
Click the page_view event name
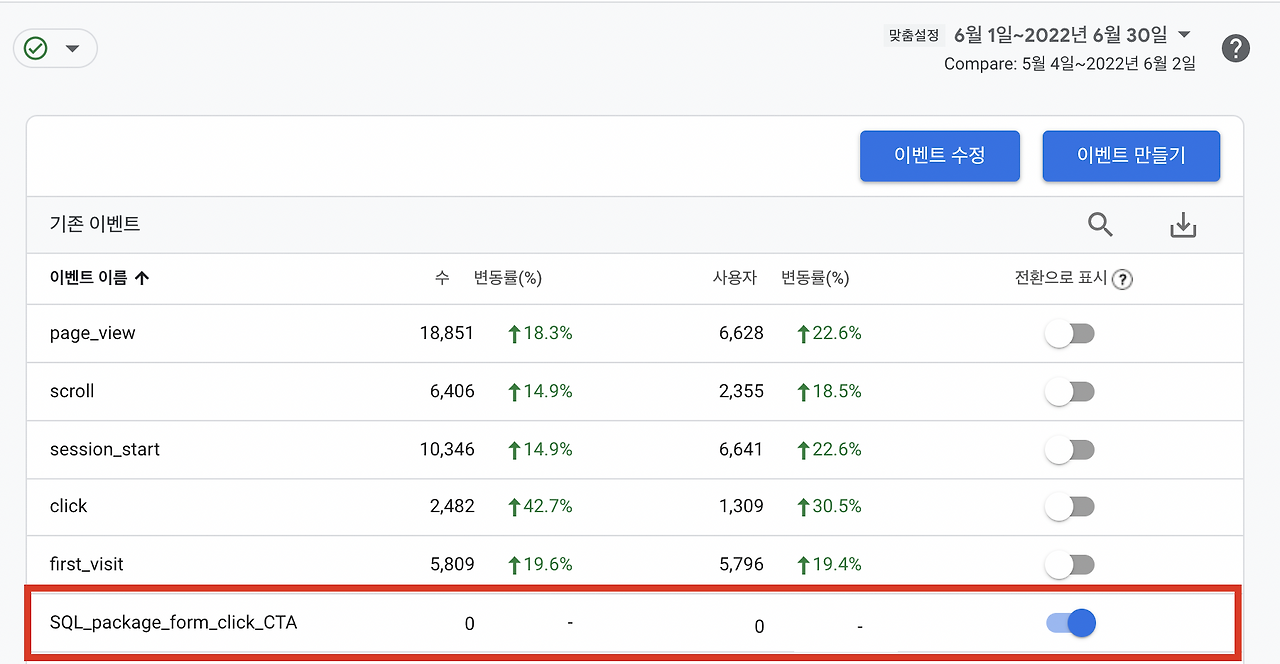pos(92,334)
